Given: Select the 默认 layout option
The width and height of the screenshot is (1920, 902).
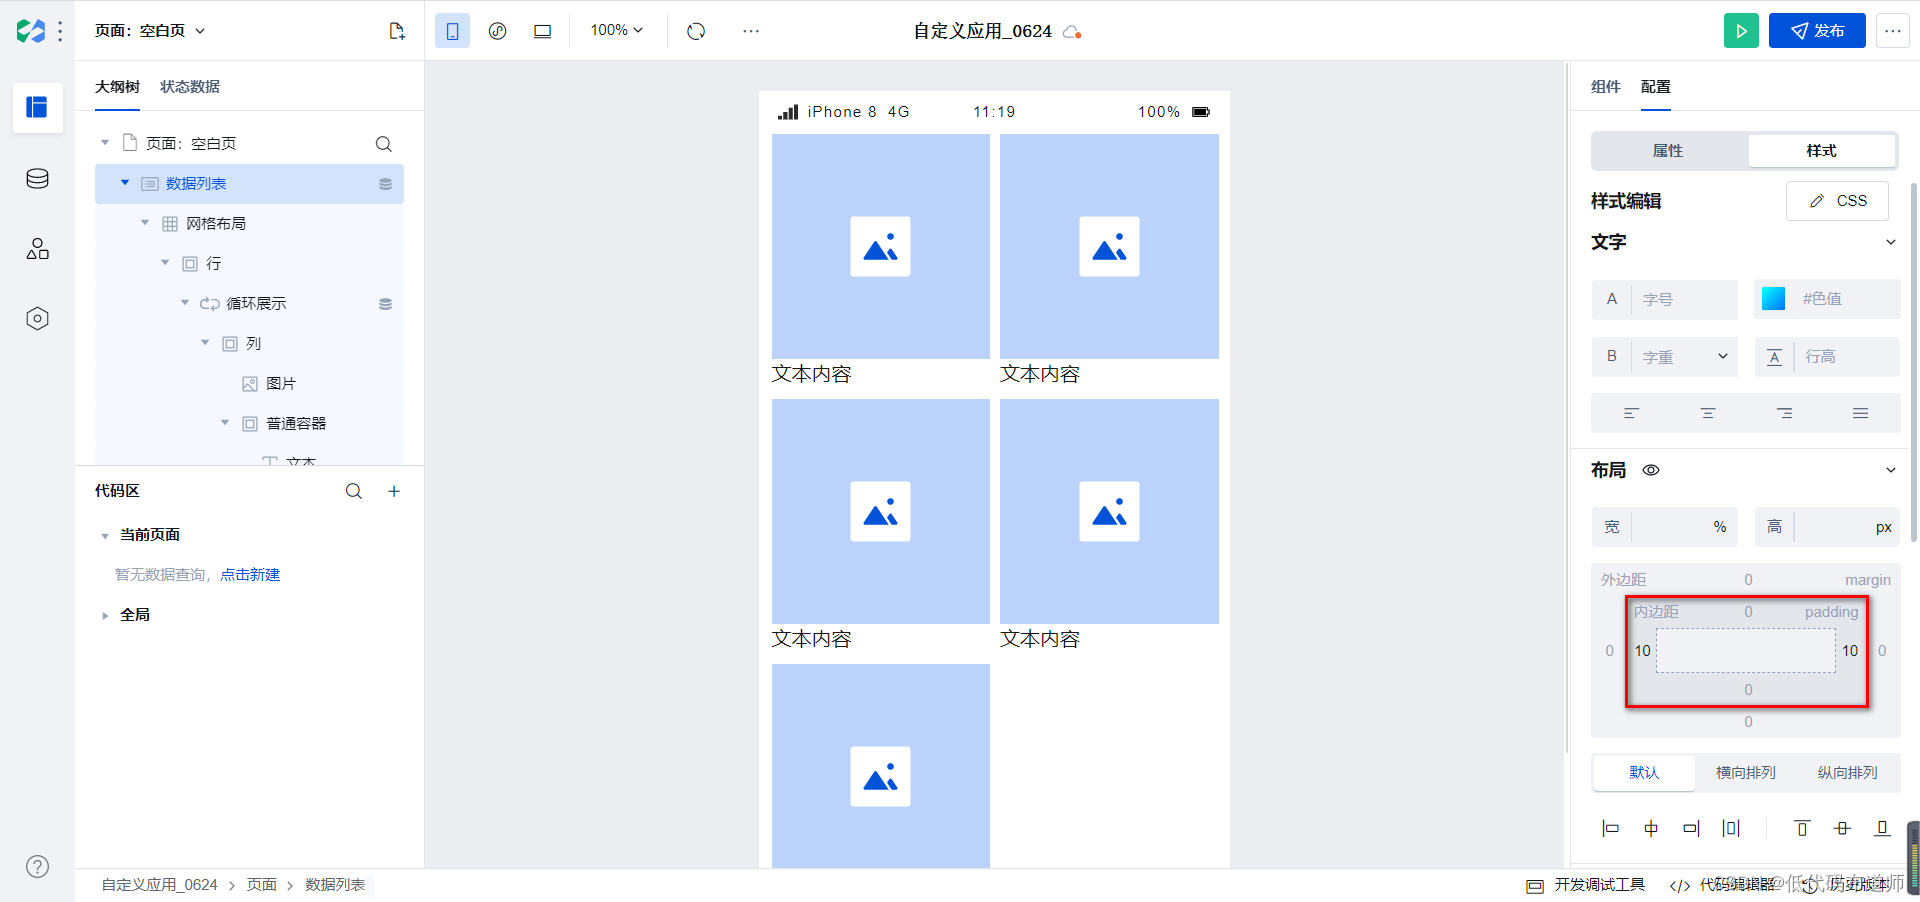Looking at the screenshot, I should coord(1644,773).
